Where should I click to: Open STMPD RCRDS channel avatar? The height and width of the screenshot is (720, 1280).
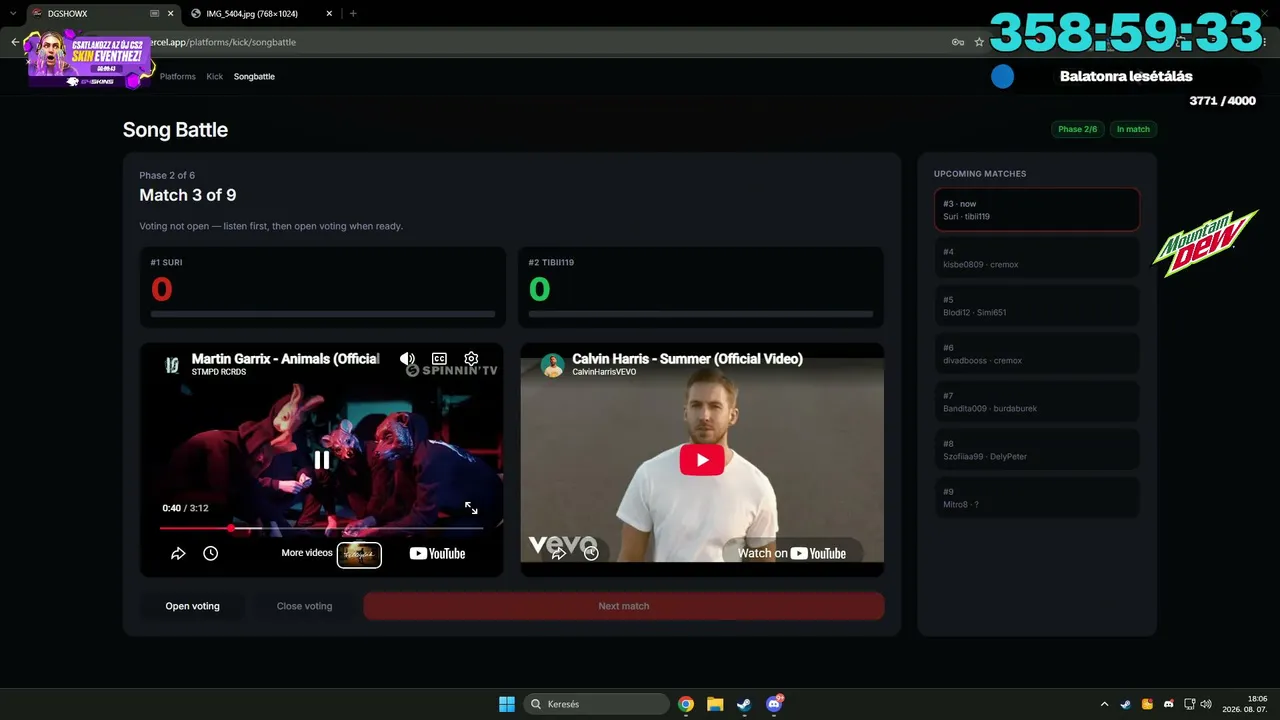pyautogui.click(x=172, y=364)
